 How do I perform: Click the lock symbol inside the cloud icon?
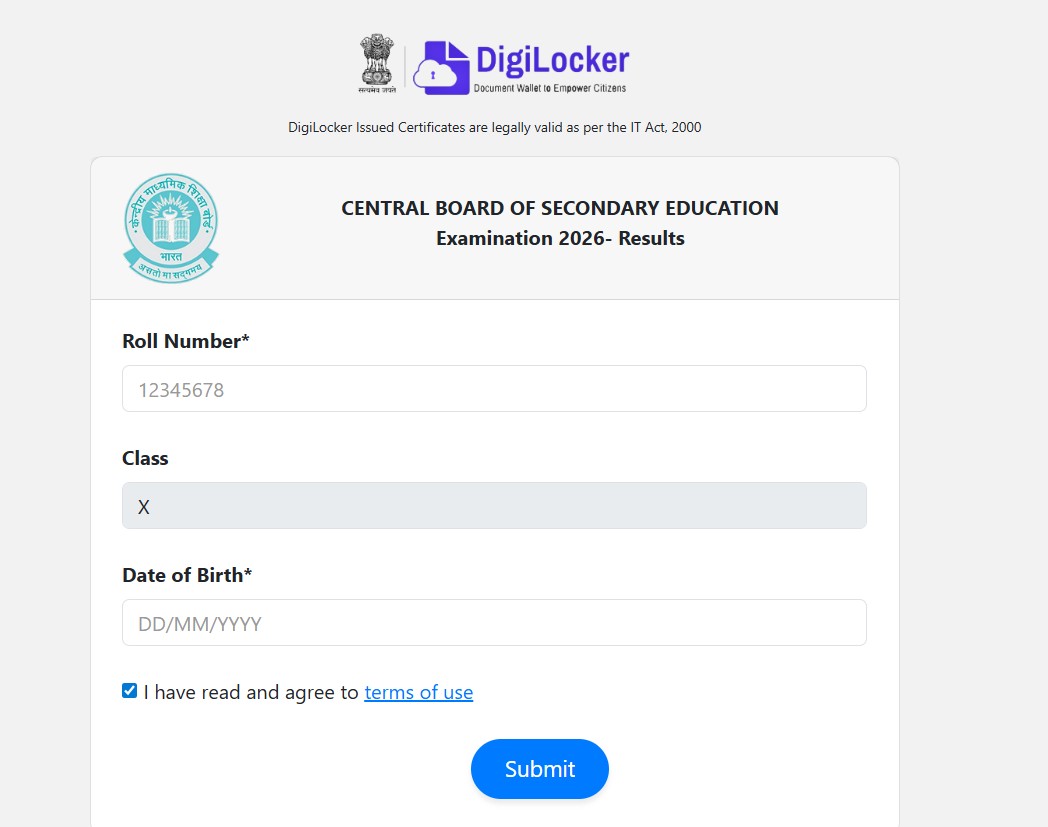tap(433, 75)
